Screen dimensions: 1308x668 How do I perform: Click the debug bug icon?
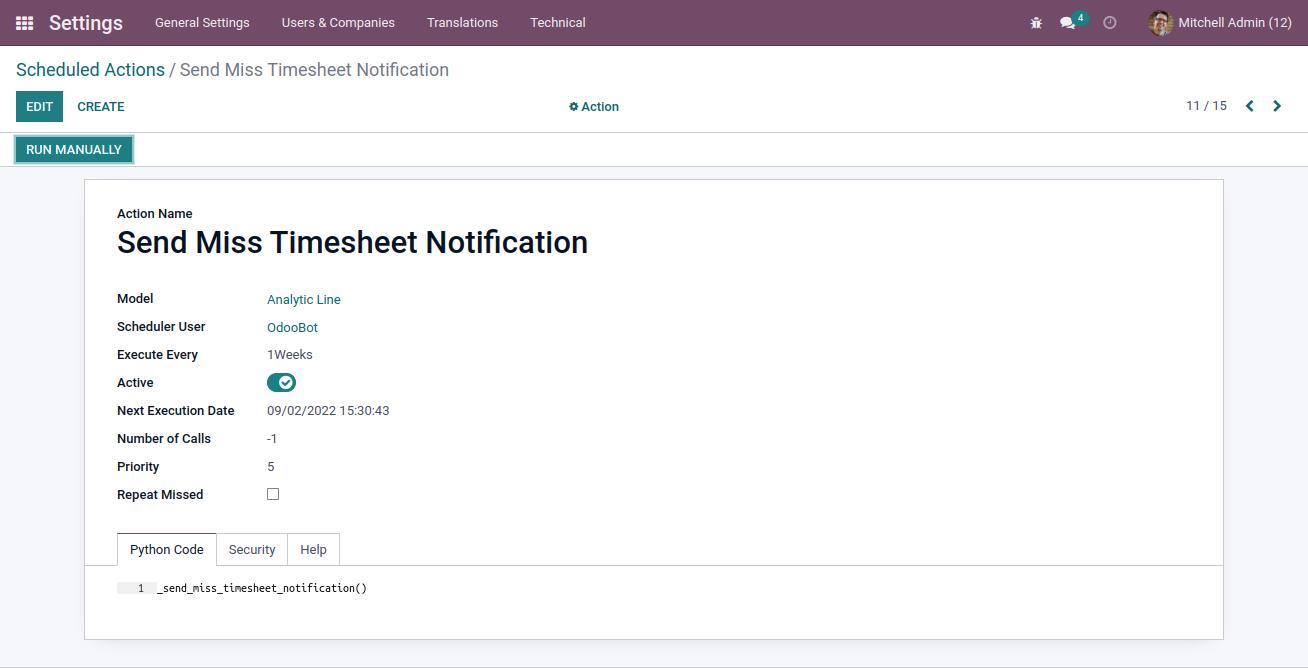pyautogui.click(x=1036, y=23)
